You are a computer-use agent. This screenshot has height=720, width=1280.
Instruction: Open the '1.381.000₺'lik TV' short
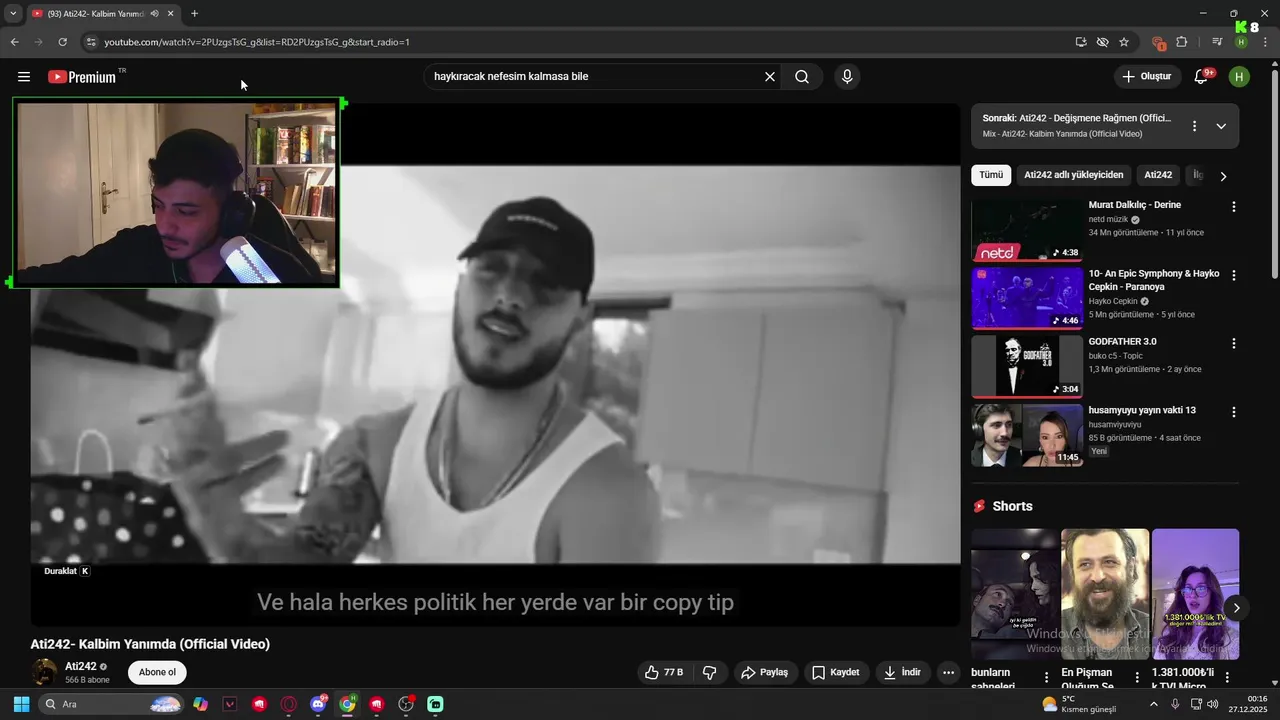1195,594
